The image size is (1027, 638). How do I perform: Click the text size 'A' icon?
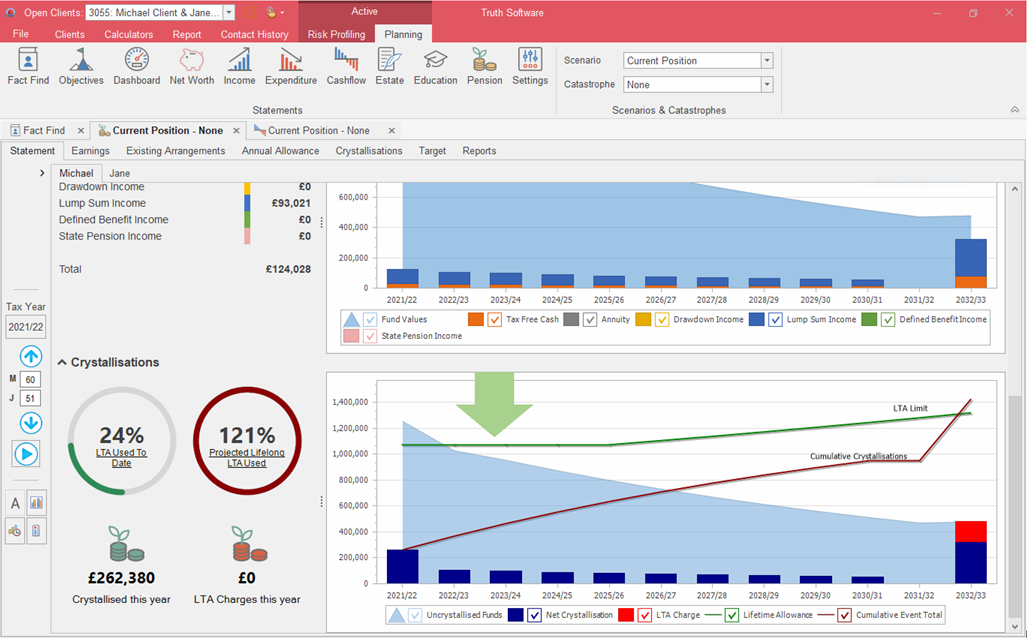coord(16,503)
